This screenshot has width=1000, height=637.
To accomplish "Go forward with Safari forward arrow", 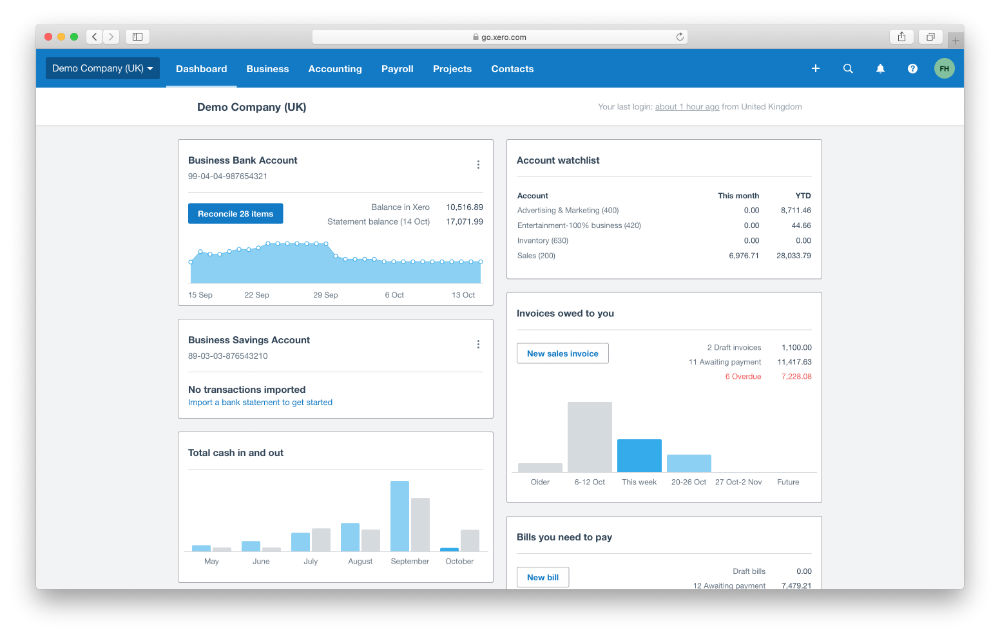I will (111, 37).
